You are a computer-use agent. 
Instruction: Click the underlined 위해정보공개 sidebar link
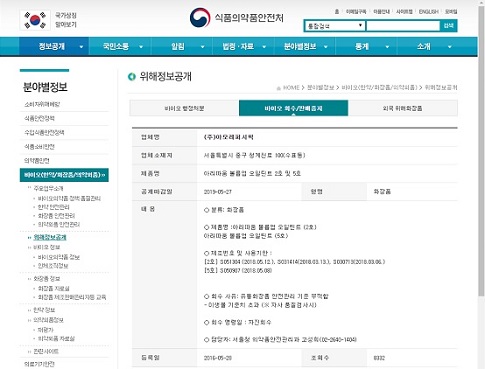pyautogui.click(x=50, y=237)
